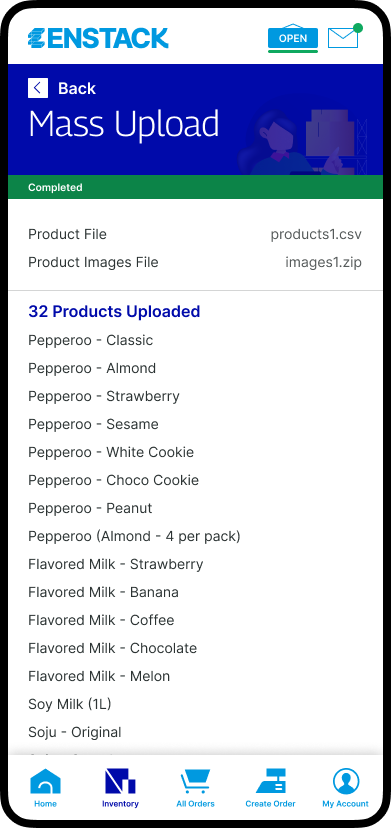Select Pepperoo - Classic in the list
The image size is (391, 828).
pos(90,340)
